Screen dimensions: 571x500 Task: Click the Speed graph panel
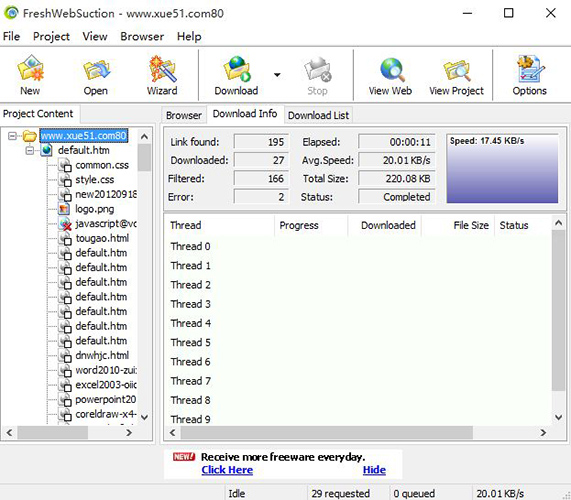502,169
